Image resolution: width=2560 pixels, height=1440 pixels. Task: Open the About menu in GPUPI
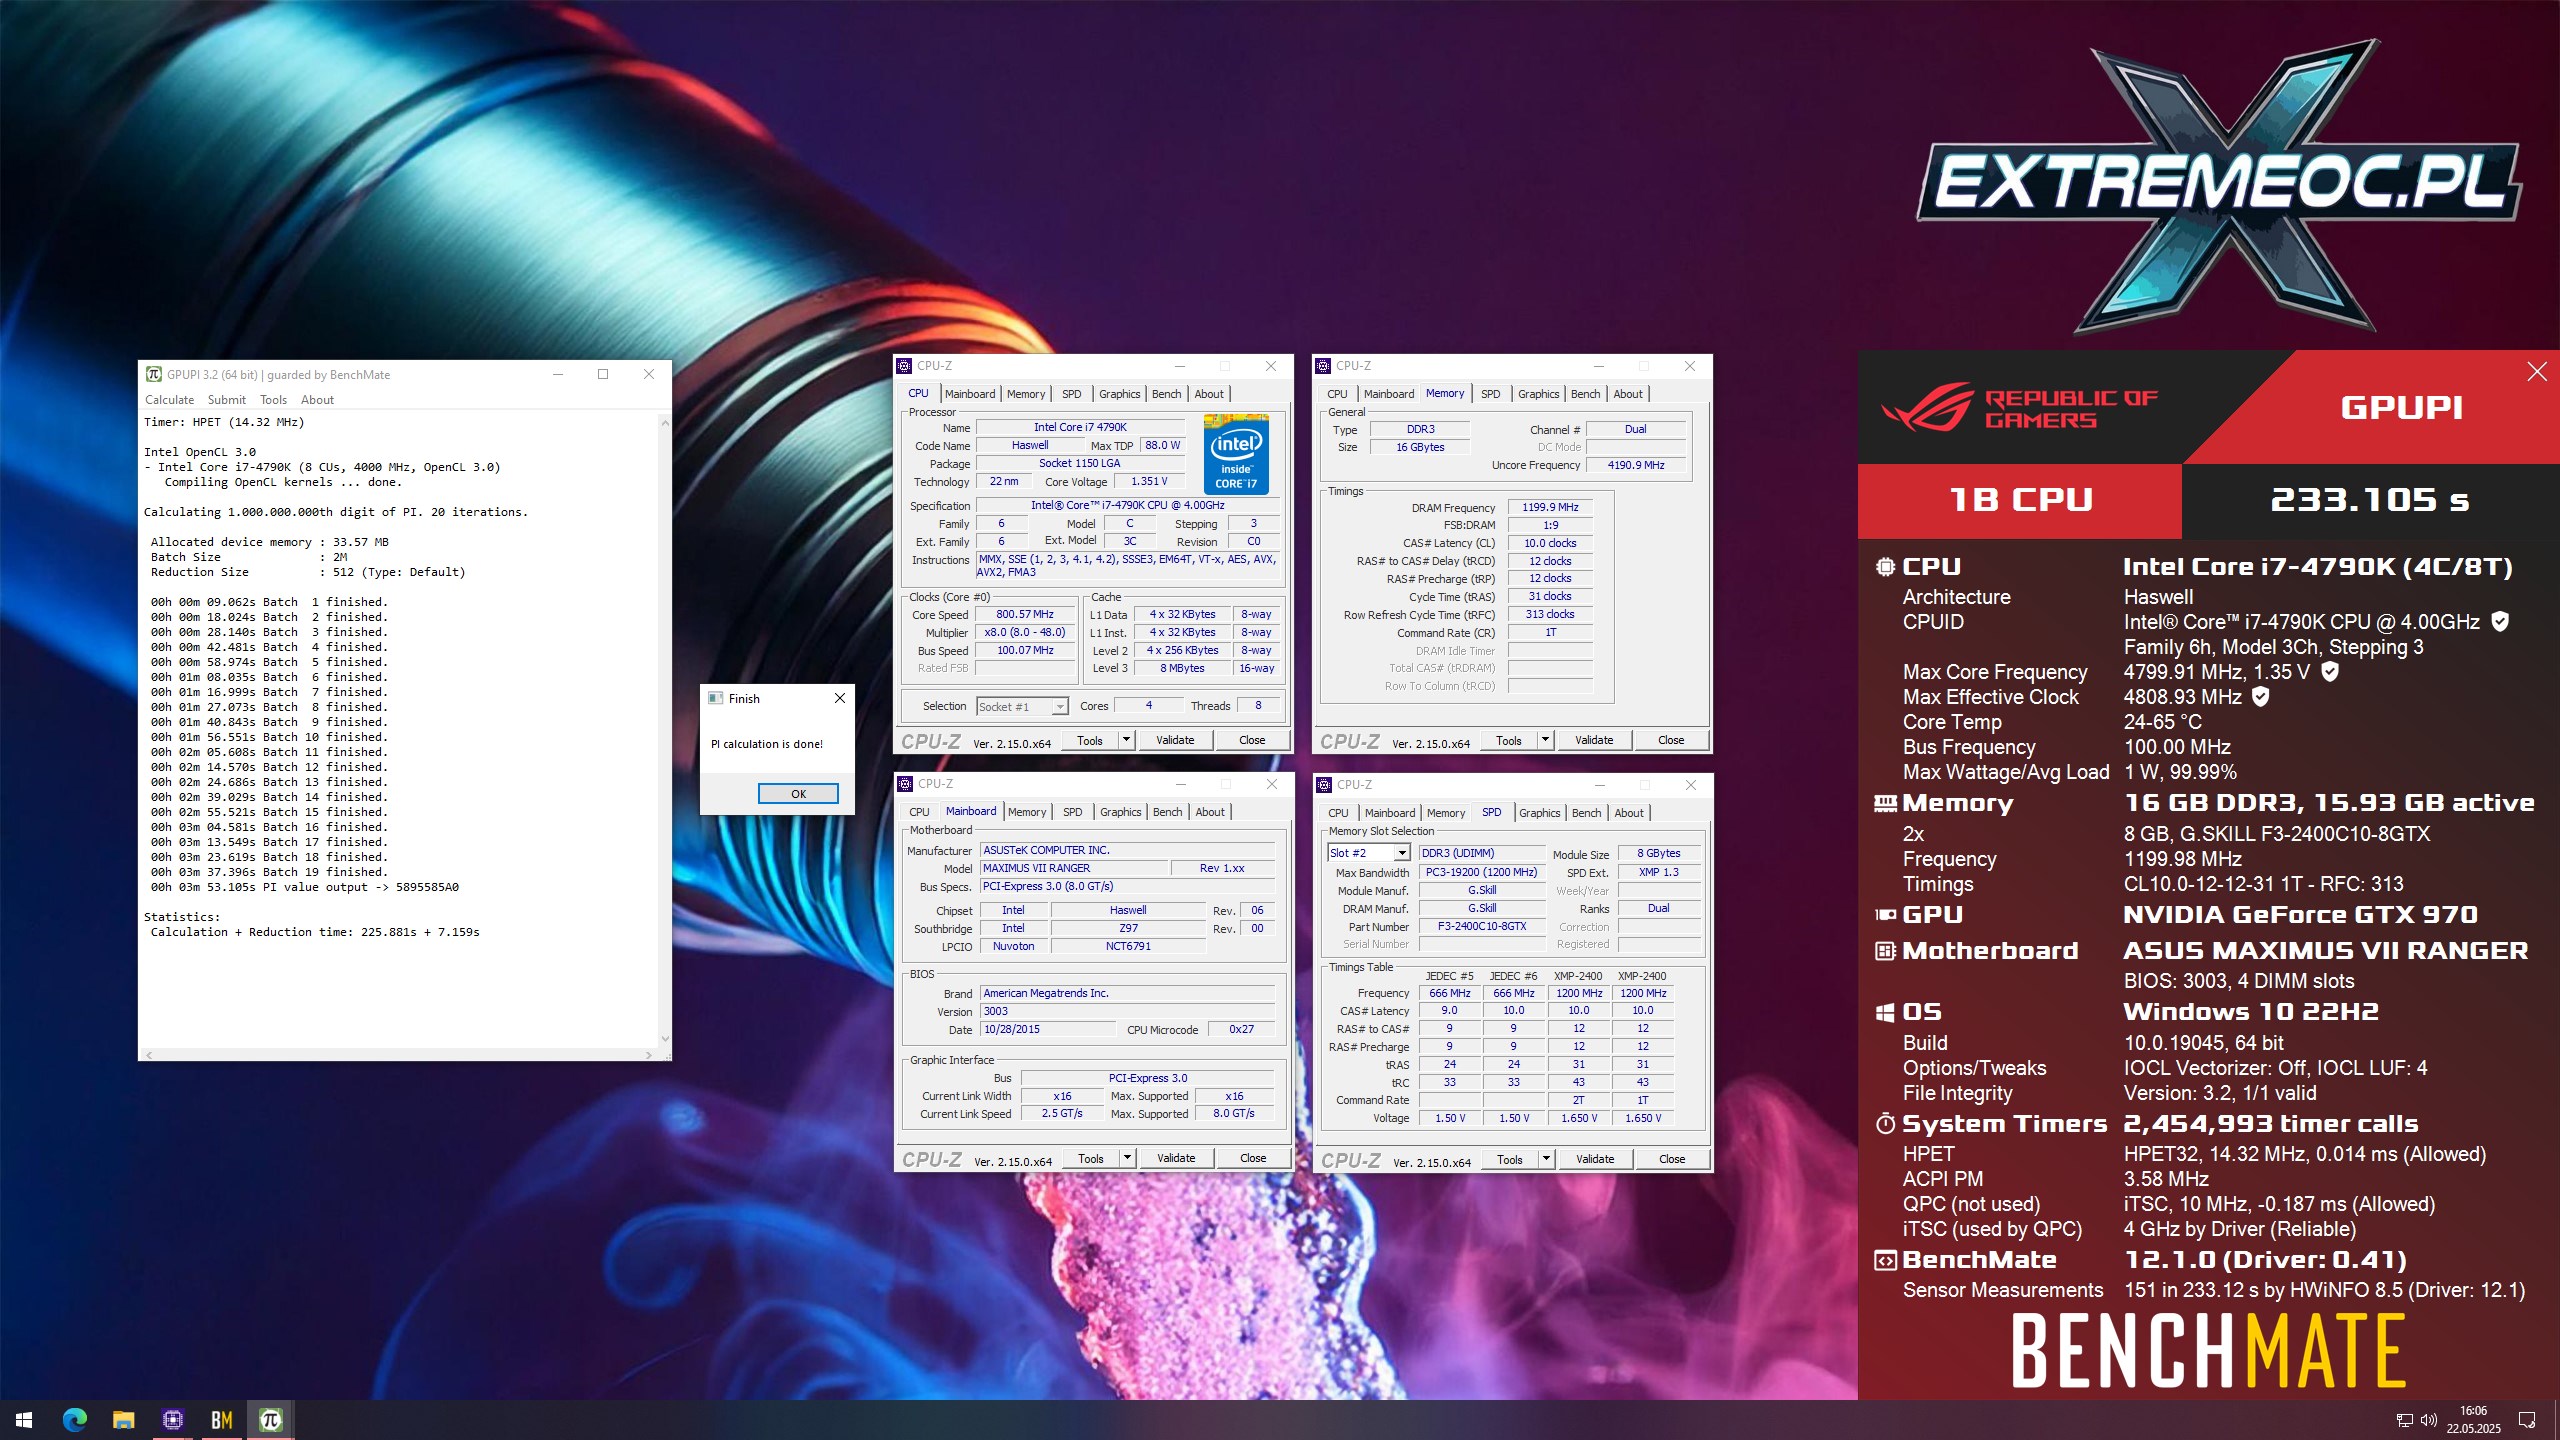[x=318, y=400]
